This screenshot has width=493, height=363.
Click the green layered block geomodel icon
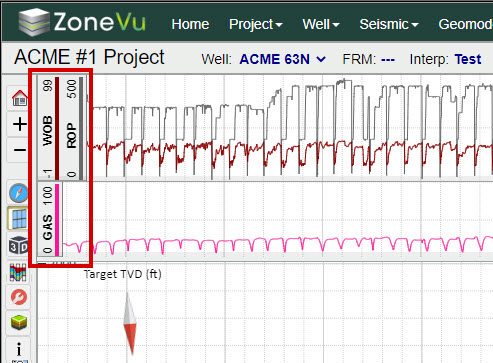tap(19, 322)
